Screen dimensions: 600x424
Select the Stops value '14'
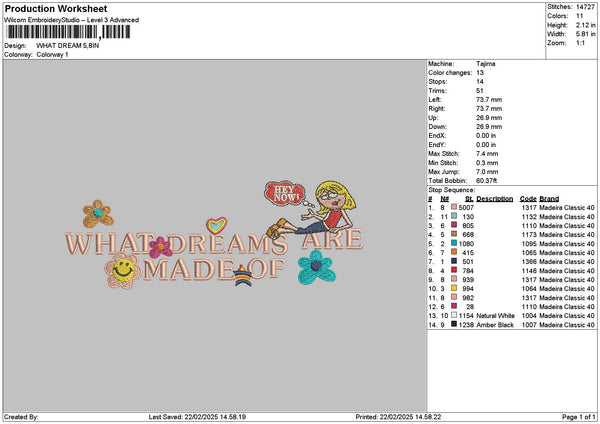tap(480, 82)
